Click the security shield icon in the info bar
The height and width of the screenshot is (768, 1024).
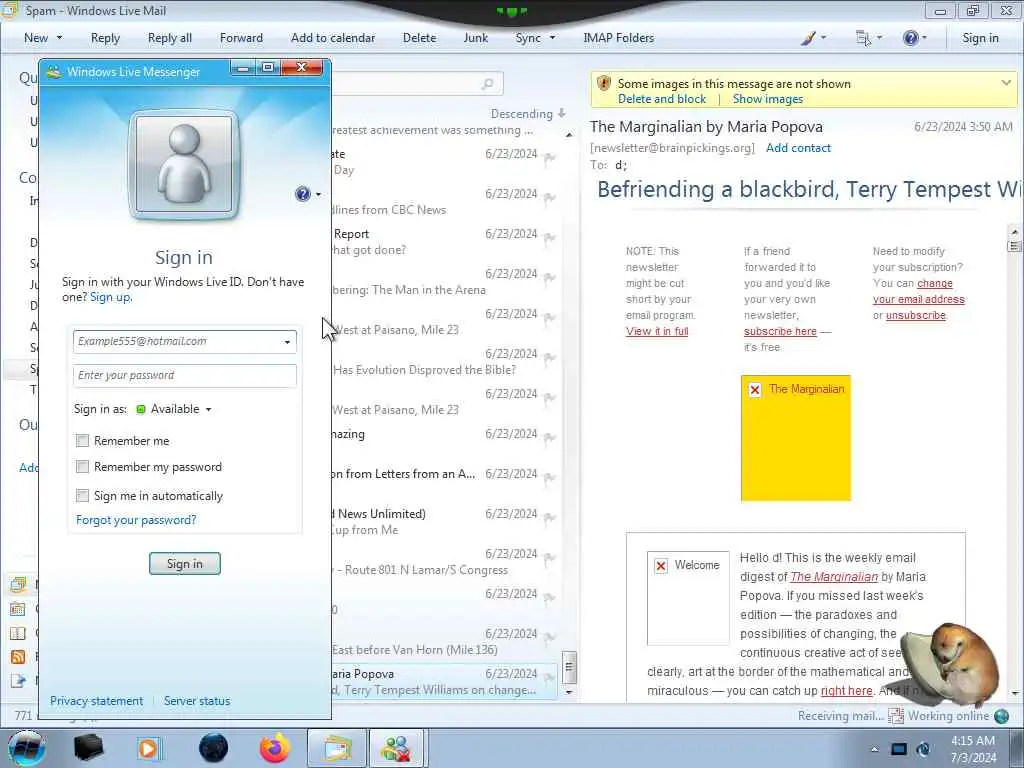[603, 83]
